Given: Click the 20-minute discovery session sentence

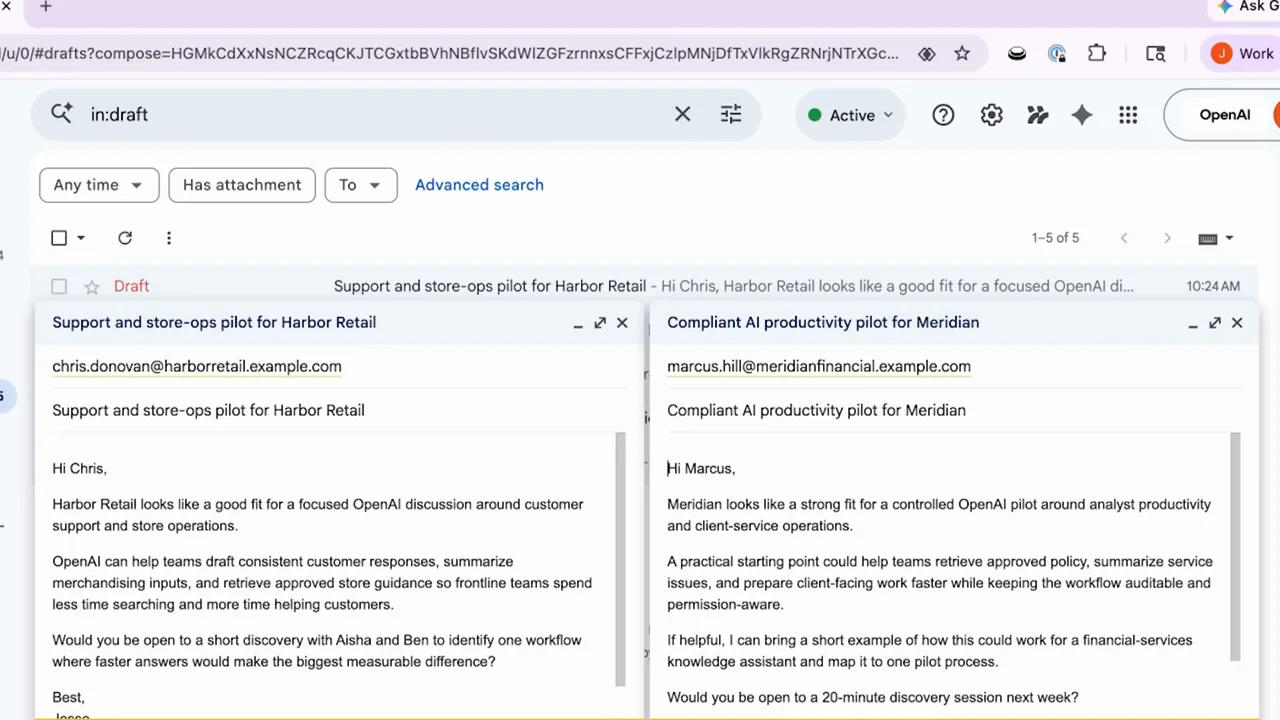Looking at the screenshot, I should [873, 697].
